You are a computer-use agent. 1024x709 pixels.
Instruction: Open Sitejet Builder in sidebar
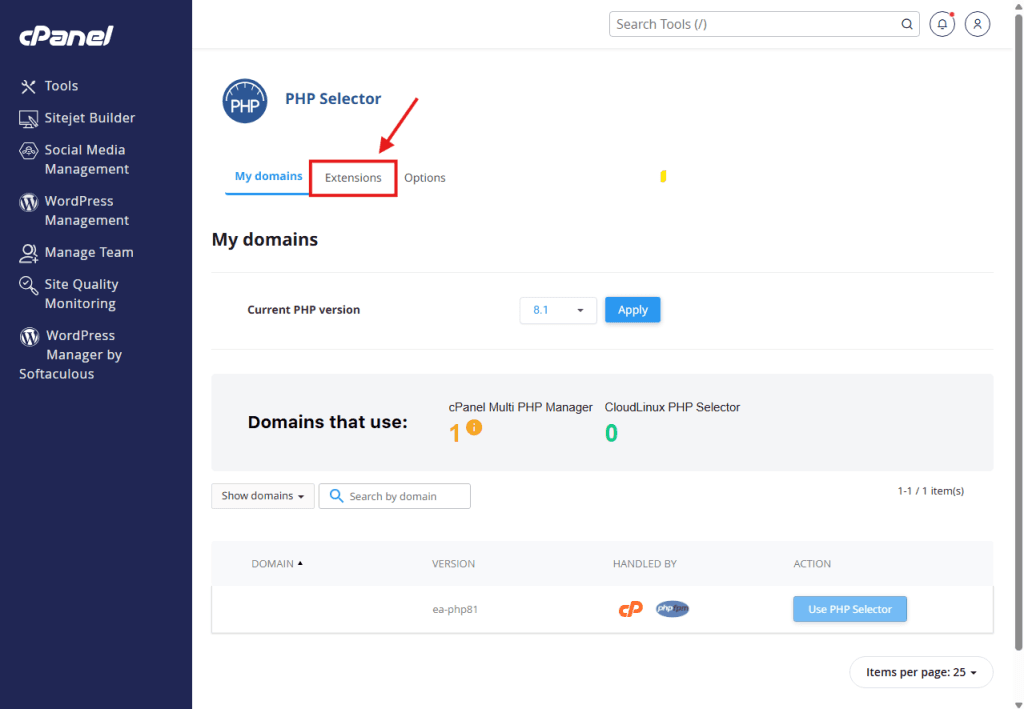(x=89, y=118)
